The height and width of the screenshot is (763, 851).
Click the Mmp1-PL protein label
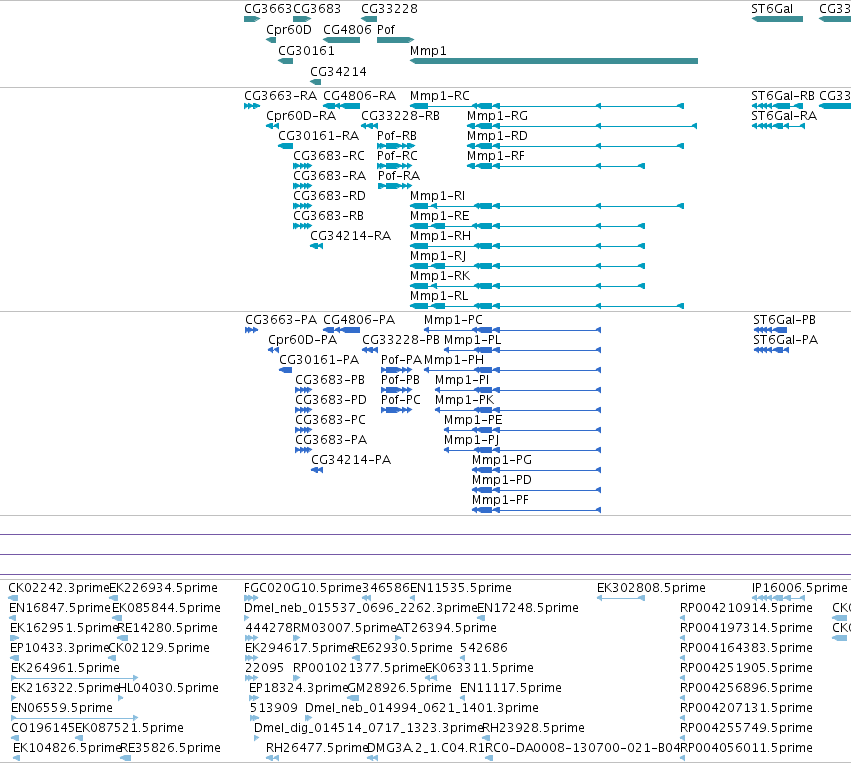click(473, 340)
